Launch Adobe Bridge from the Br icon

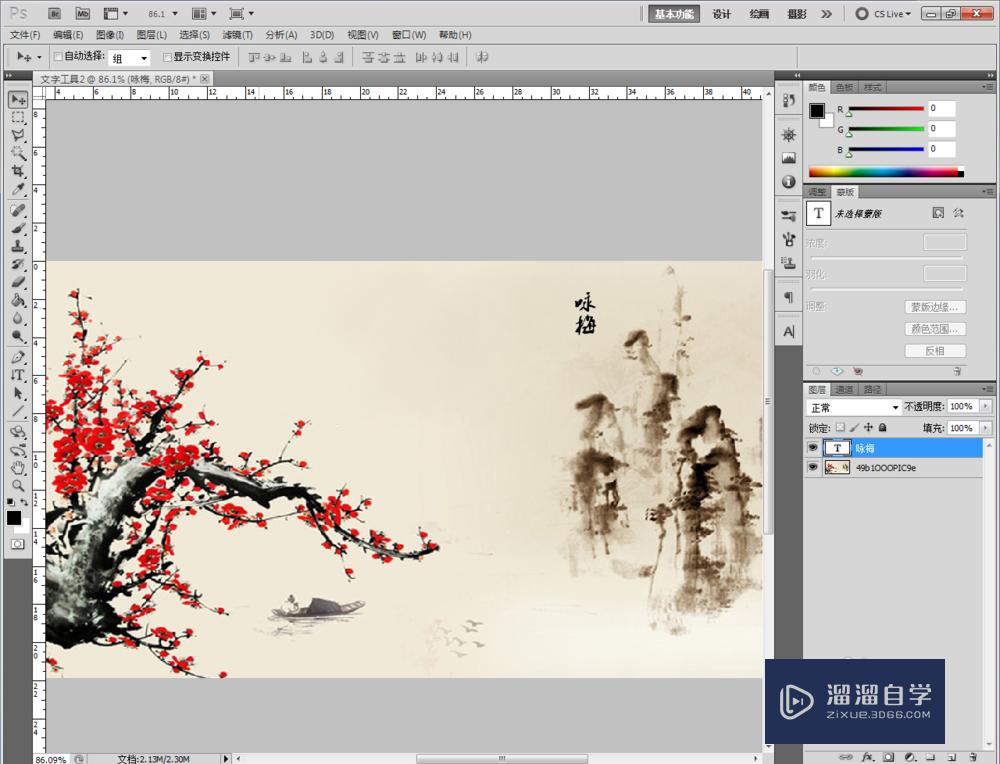[x=56, y=14]
